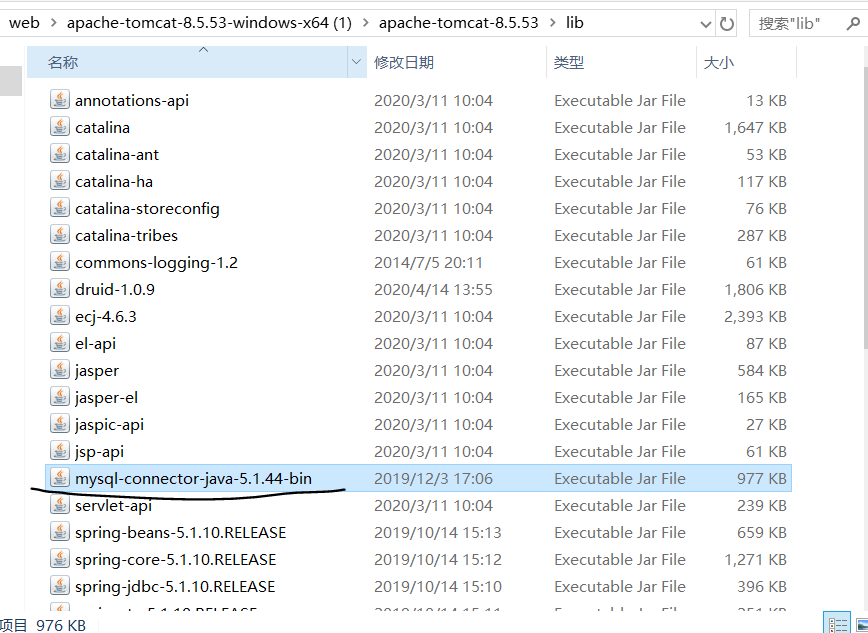Click the jar icon beside catalina
Screen dimensions: 868x633
coord(60,127)
